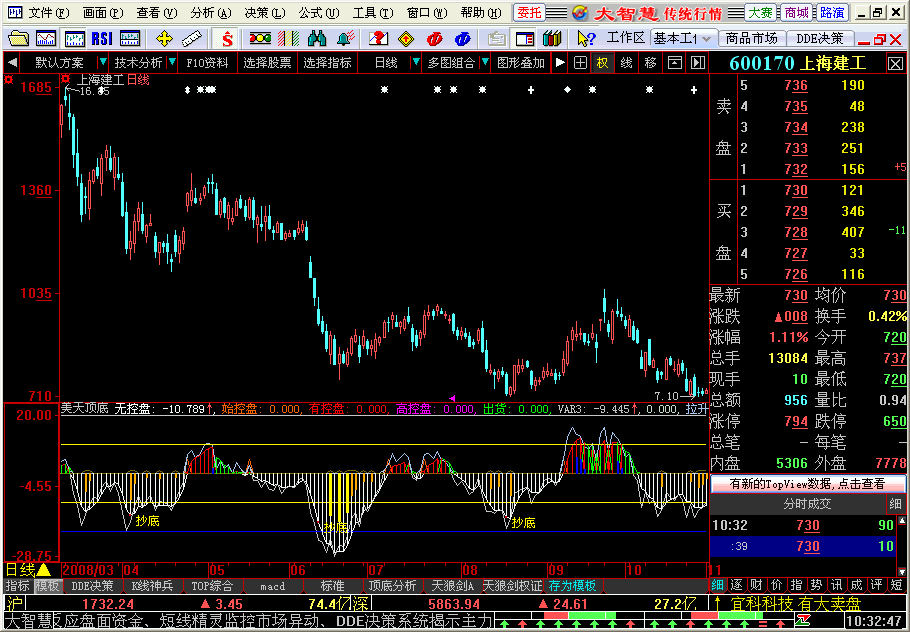Open the 查看(V) menu
910x632 pixels.
(157, 12)
